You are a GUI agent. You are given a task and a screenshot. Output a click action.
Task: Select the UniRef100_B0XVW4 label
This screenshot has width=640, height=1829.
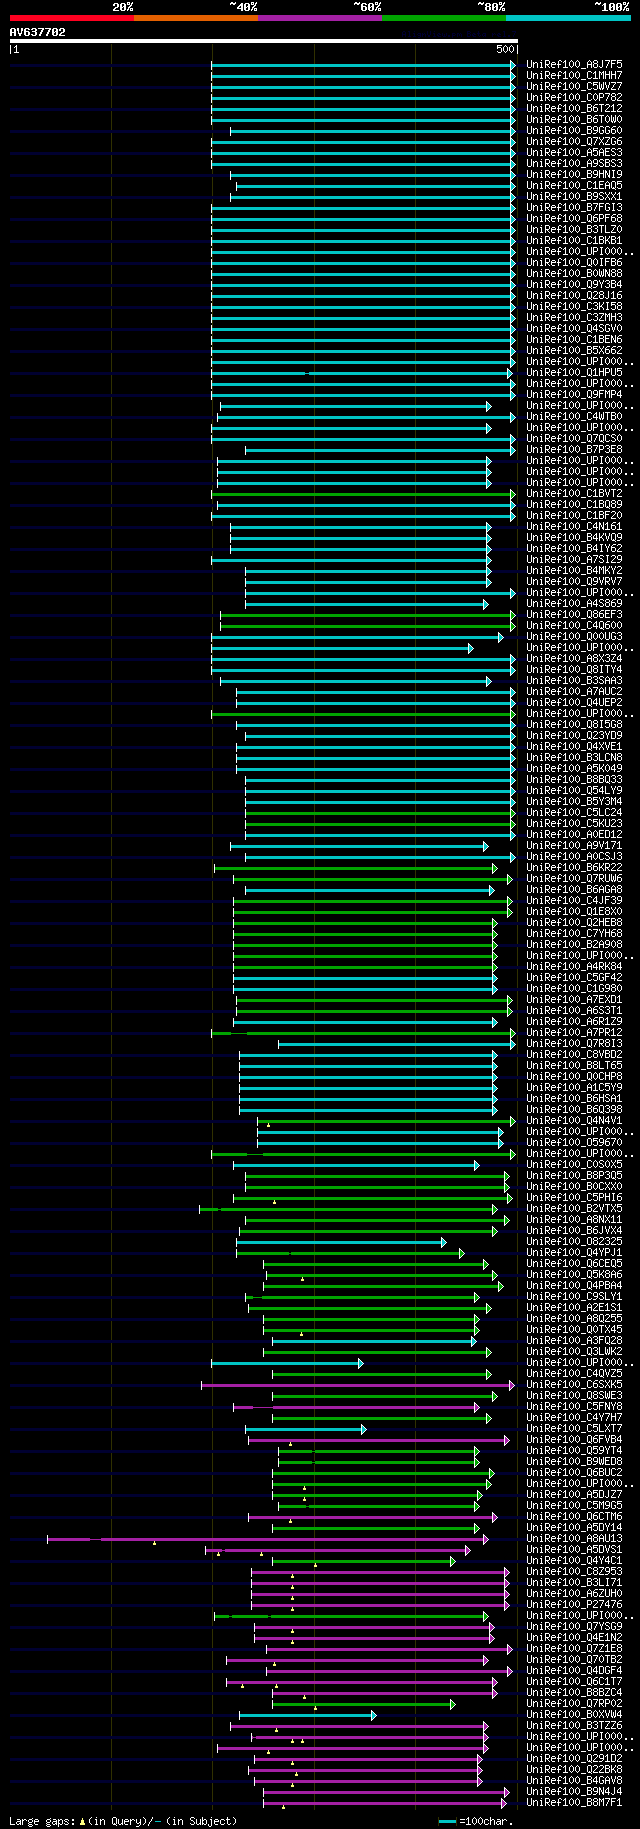coord(574,1714)
